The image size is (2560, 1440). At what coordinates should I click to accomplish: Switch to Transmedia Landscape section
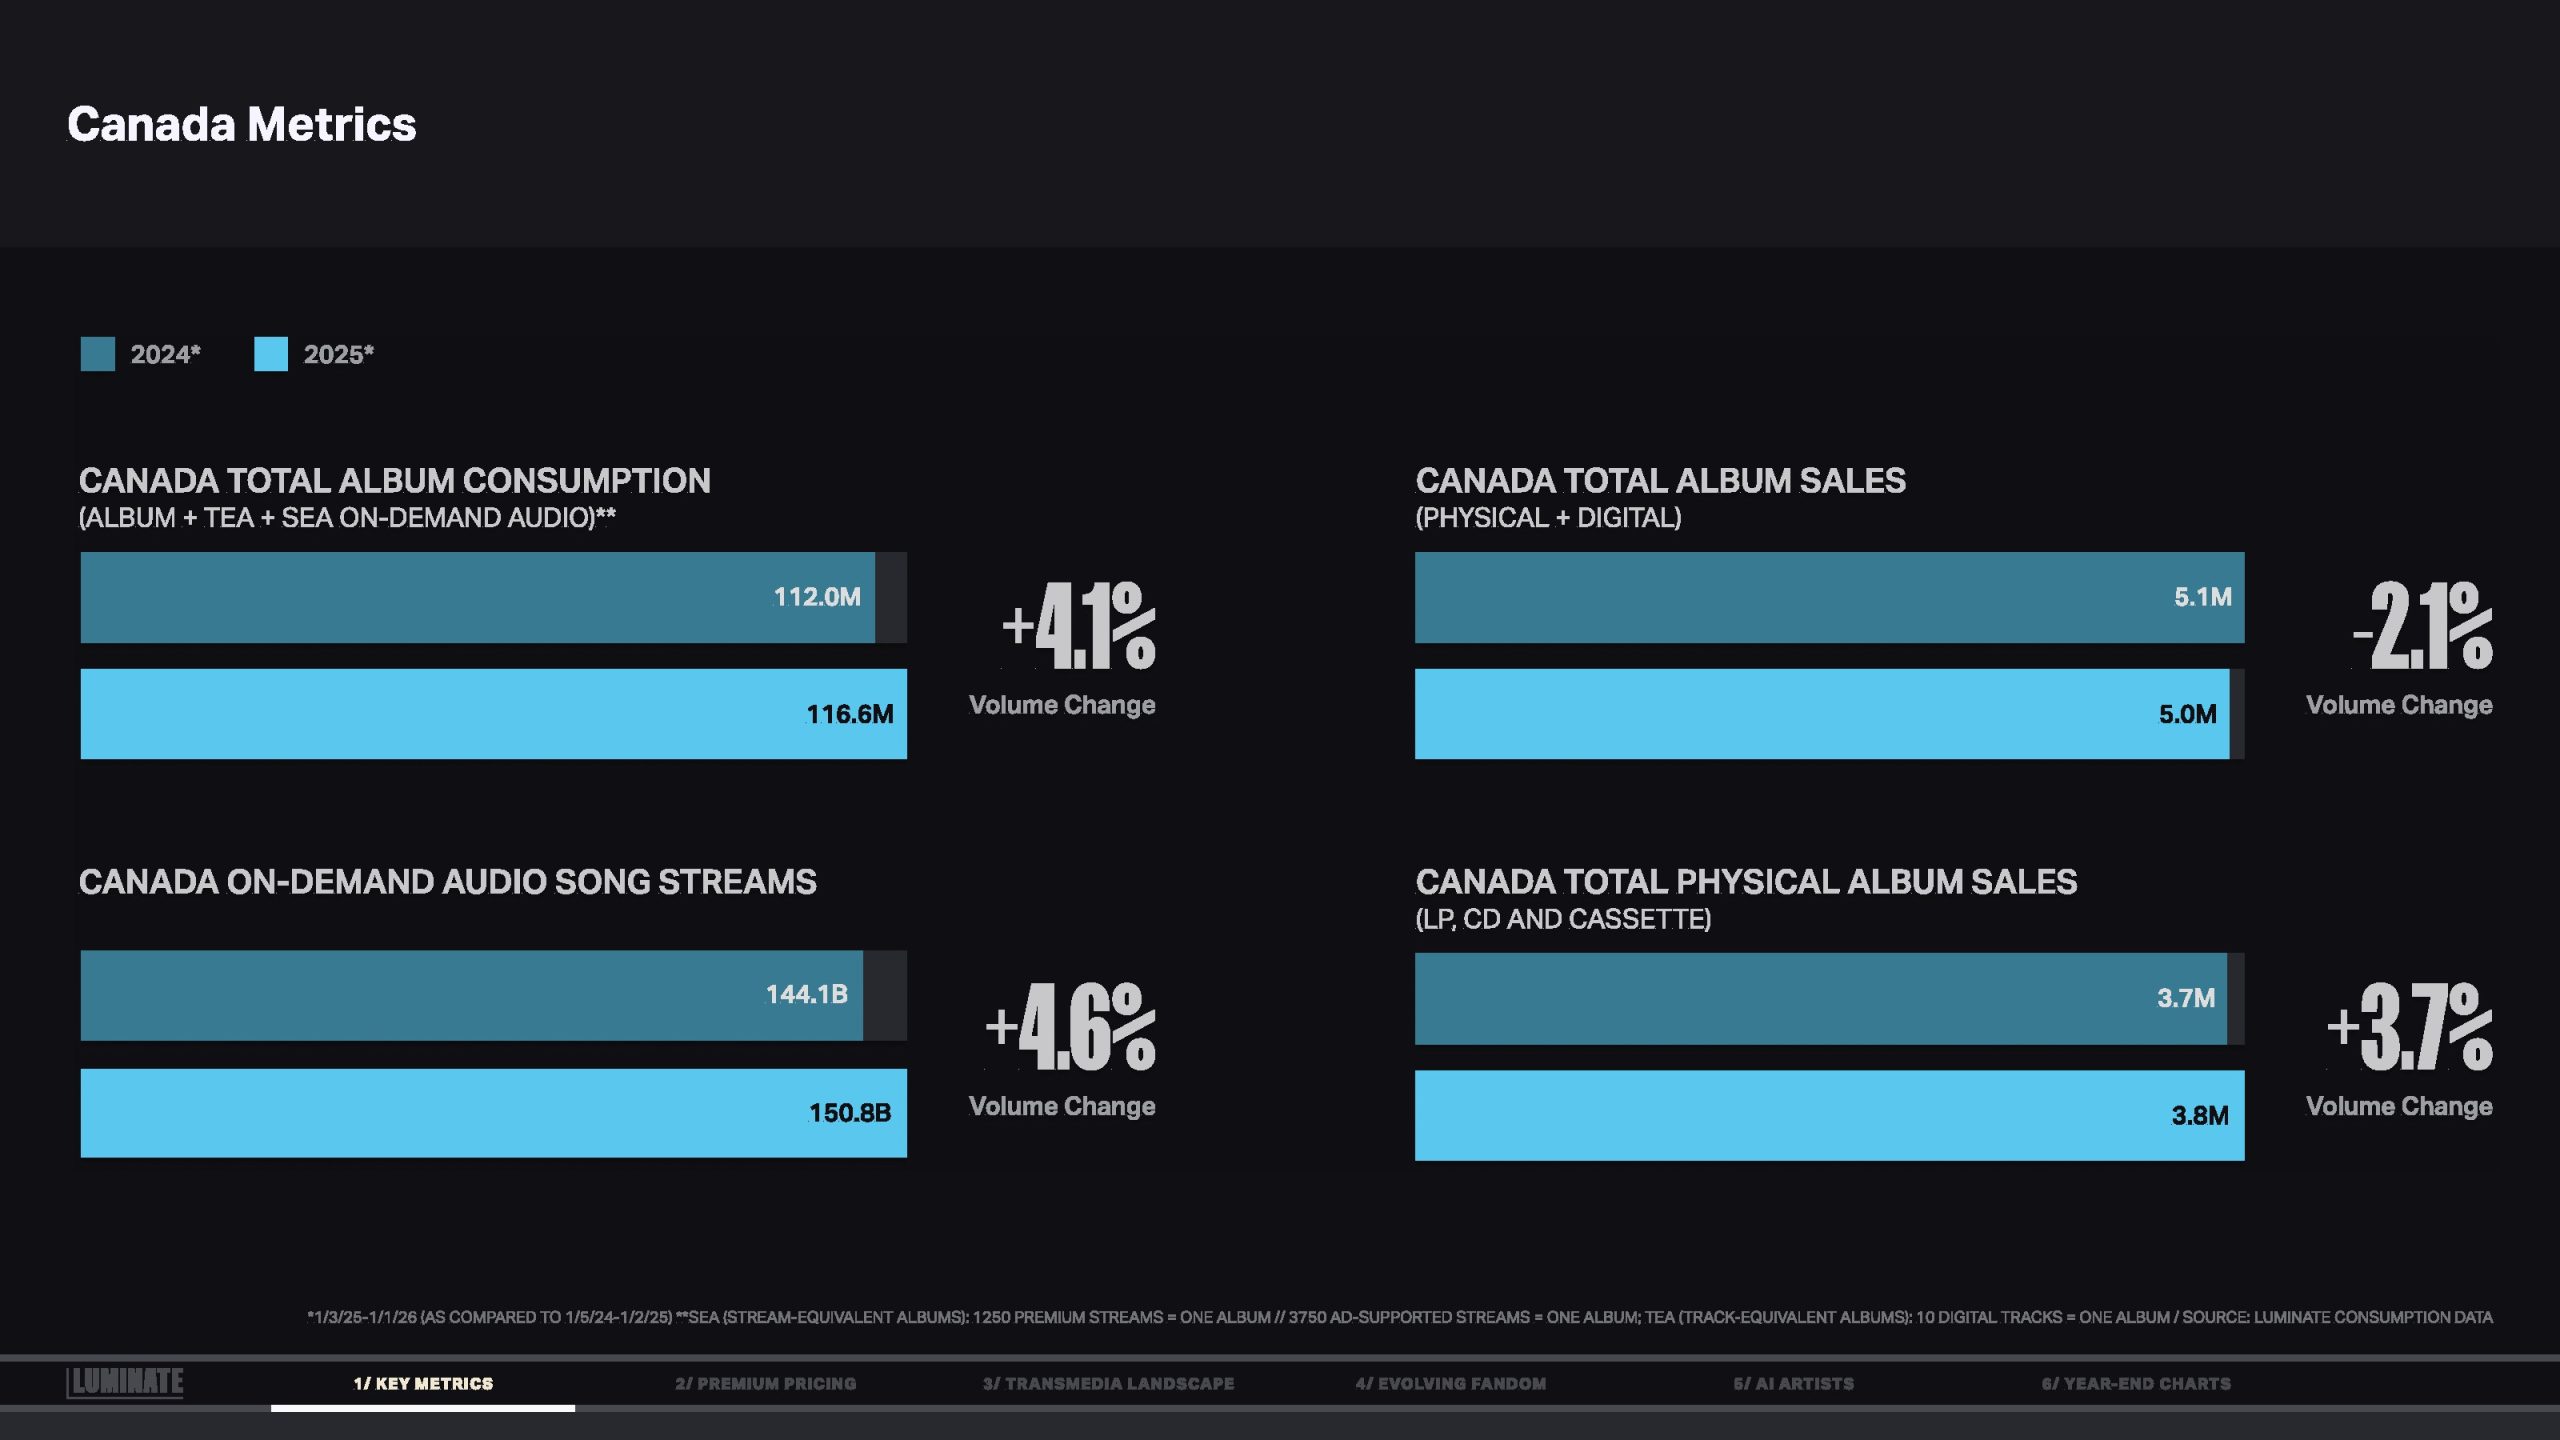click(1108, 1383)
